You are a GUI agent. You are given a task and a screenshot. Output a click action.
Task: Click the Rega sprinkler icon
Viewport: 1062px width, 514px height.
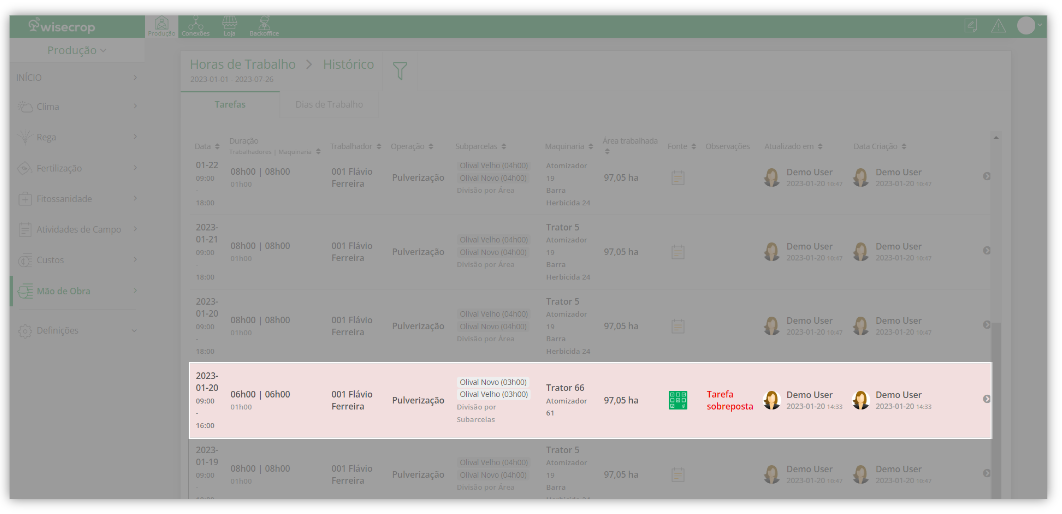point(25,137)
